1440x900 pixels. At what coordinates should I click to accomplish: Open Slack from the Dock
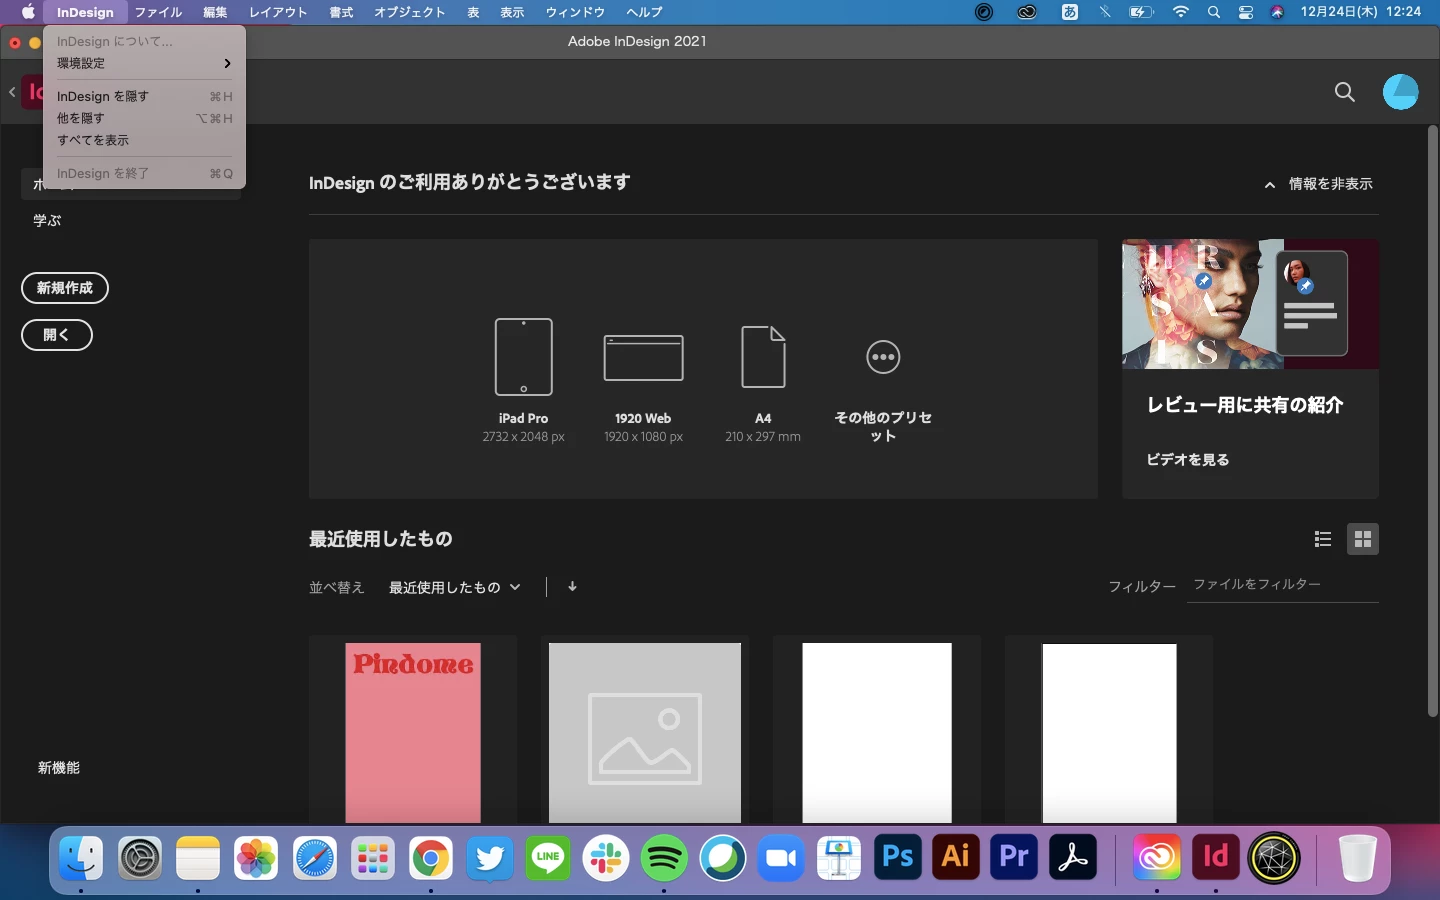click(606, 857)
